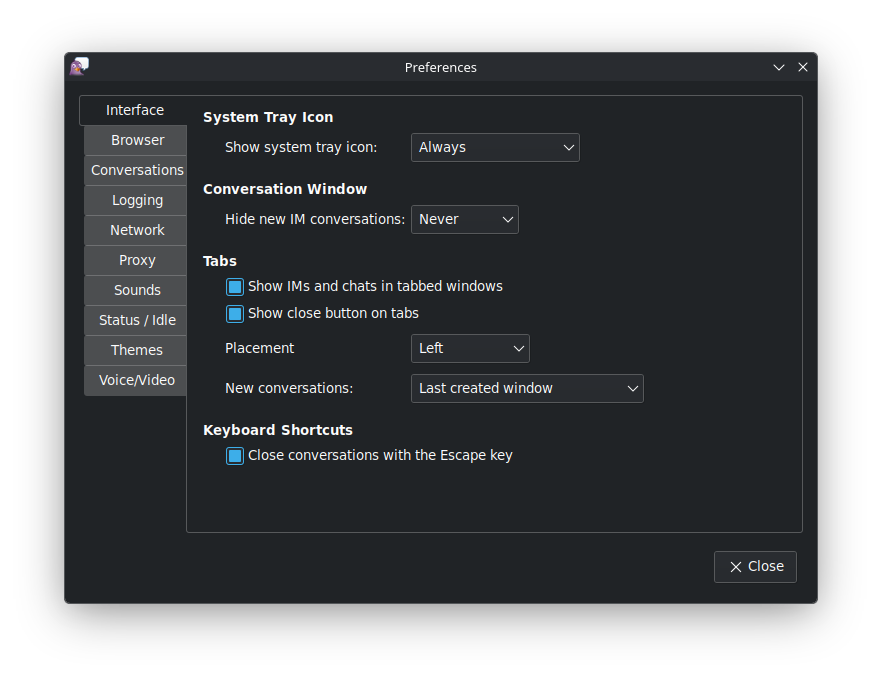Image resolution: width=882 pixels, height=680 pixels.
Task: Open the Status / Idle tab
Action: click(x=136, y=320)
